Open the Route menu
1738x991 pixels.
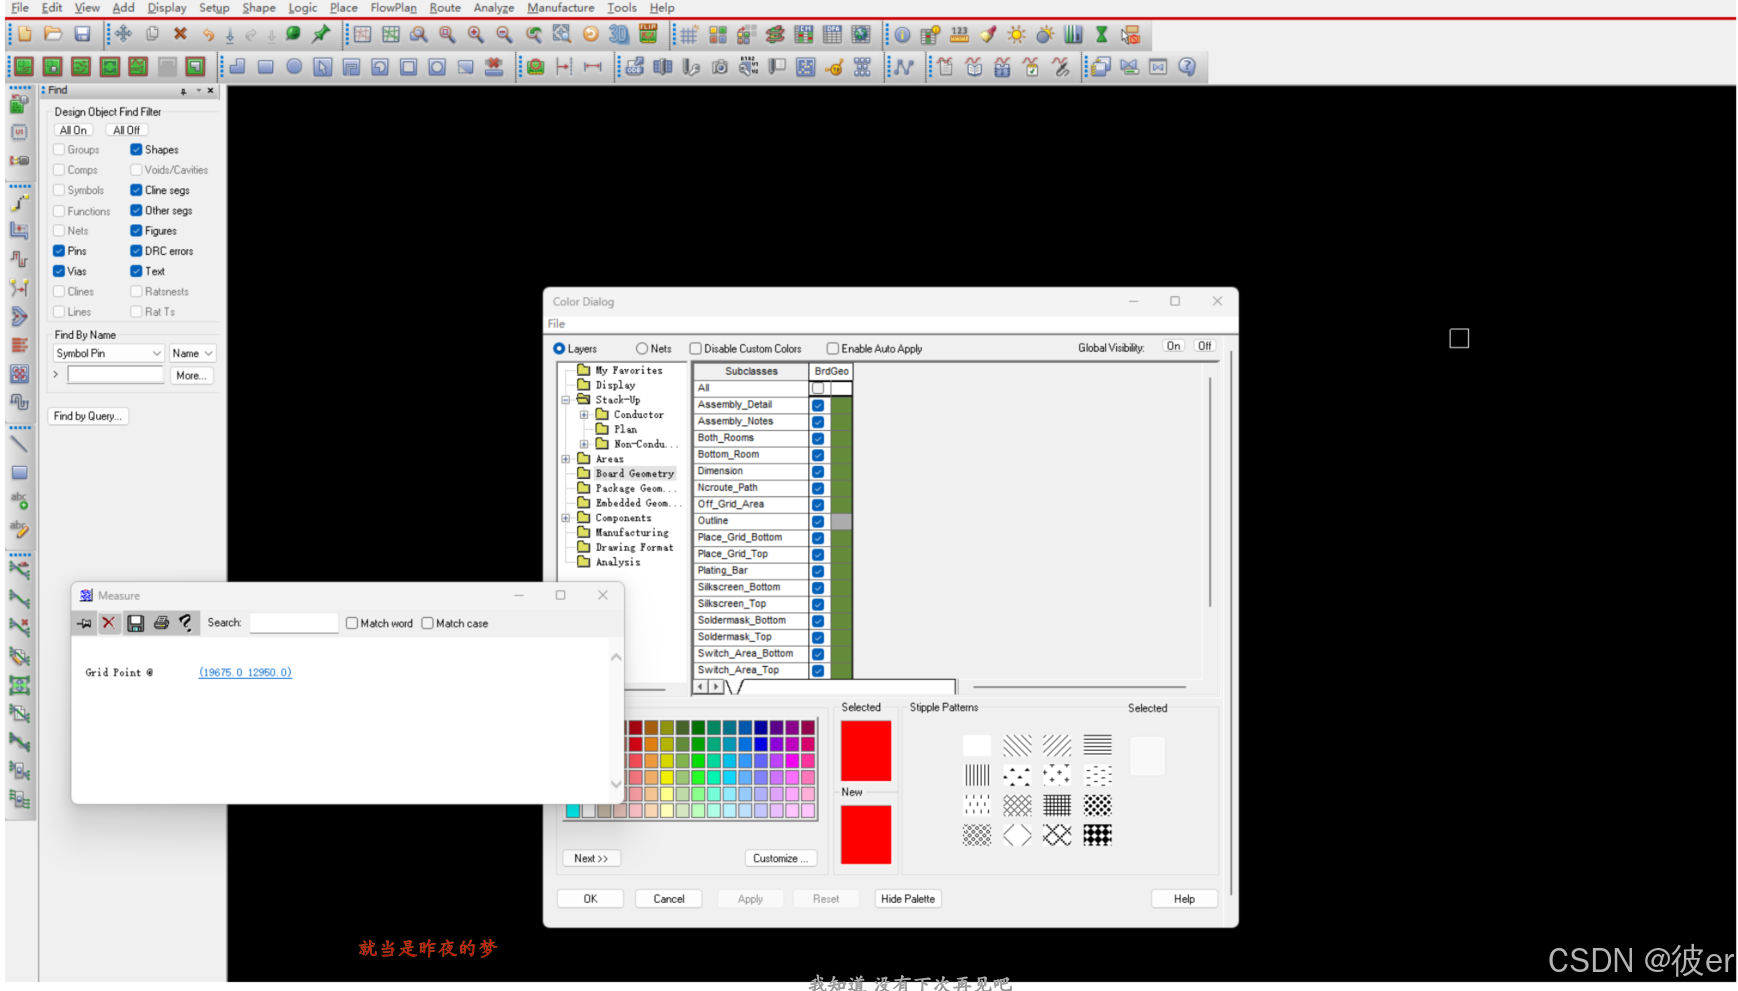point(445,8)
